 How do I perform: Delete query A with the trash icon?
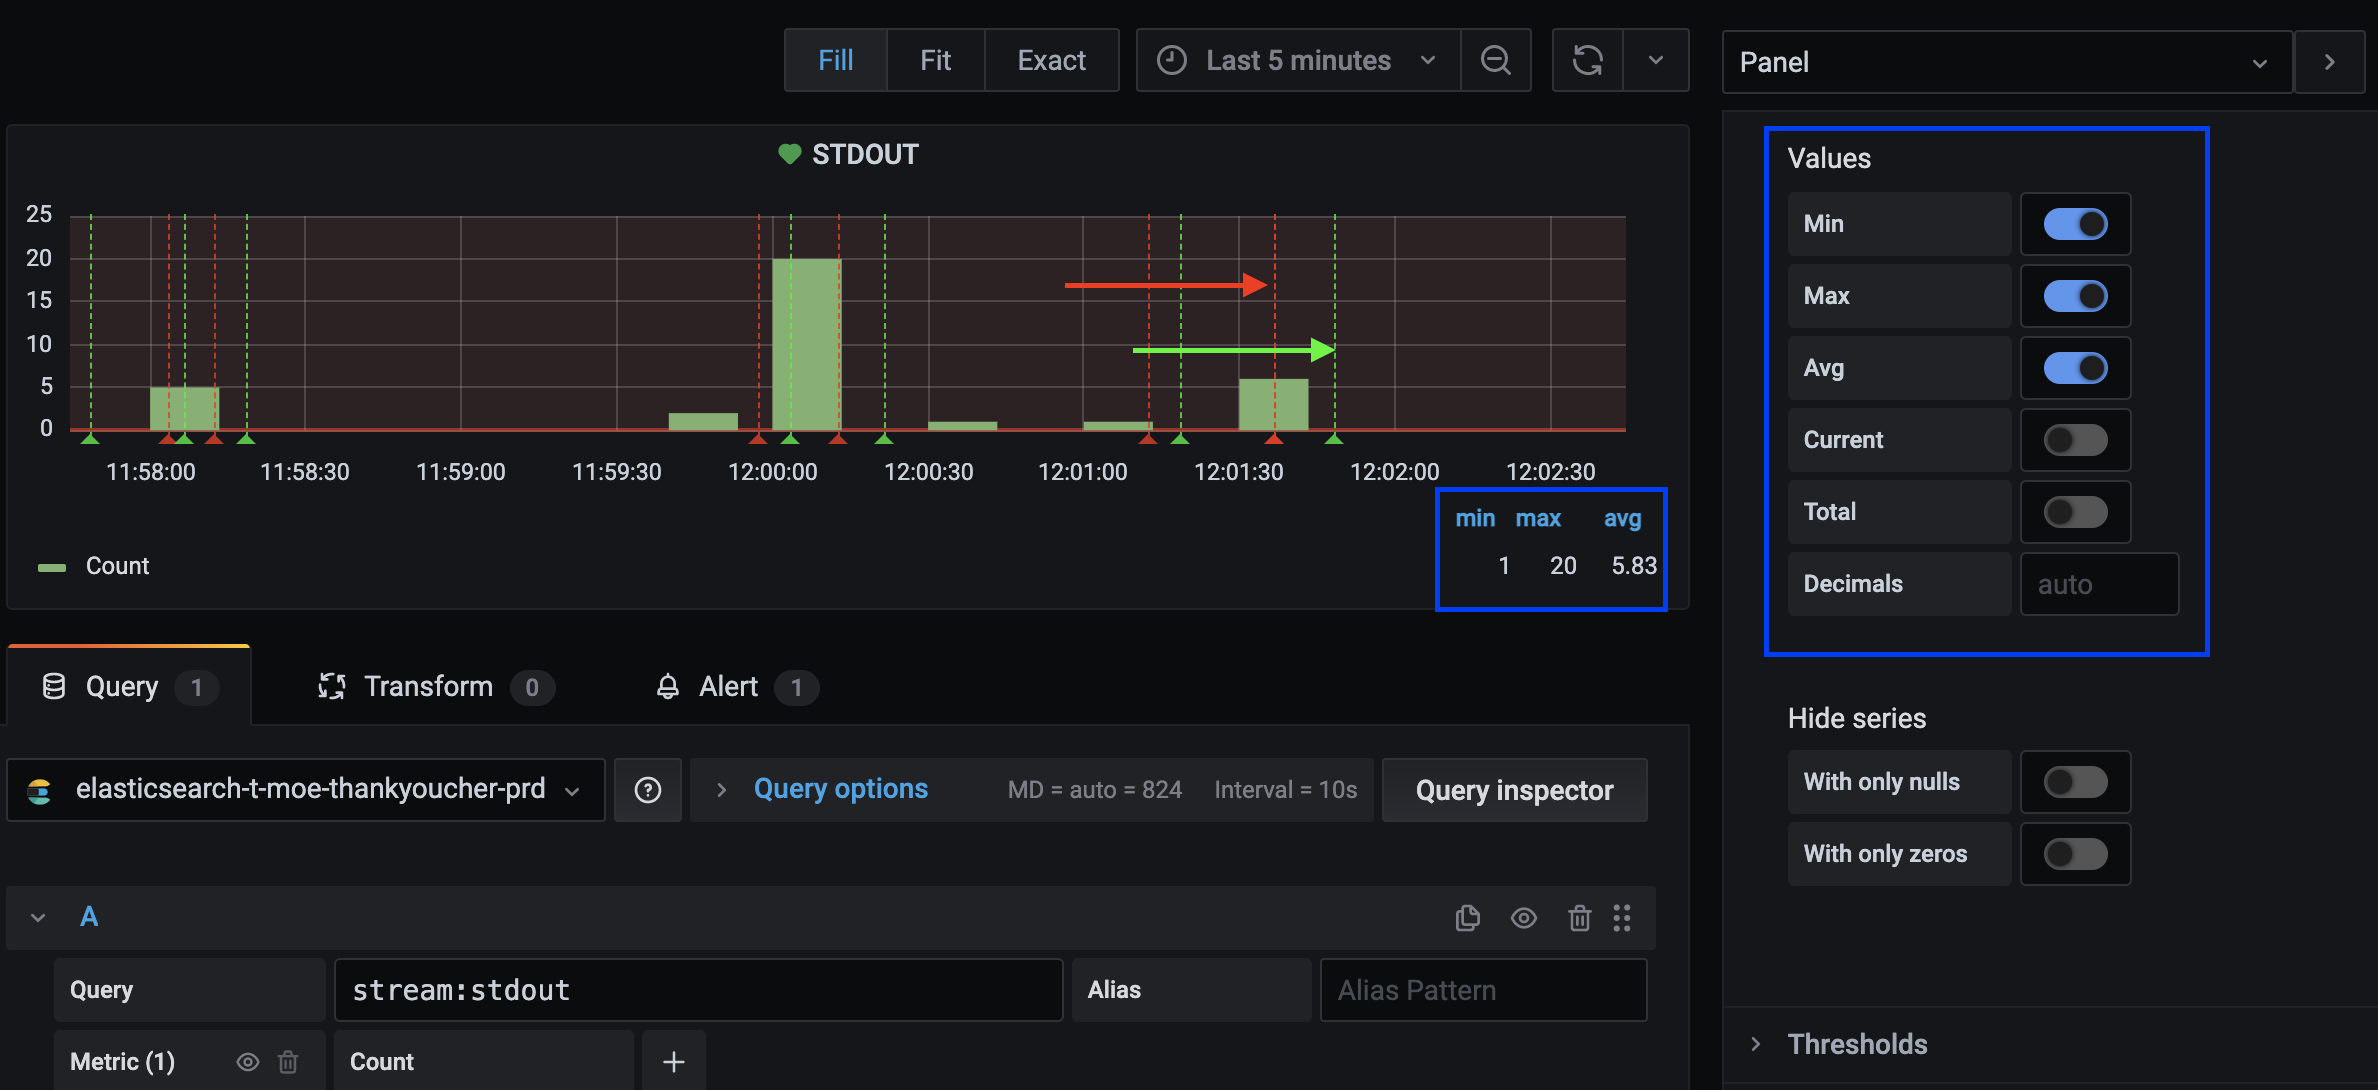pos(1579,918)
